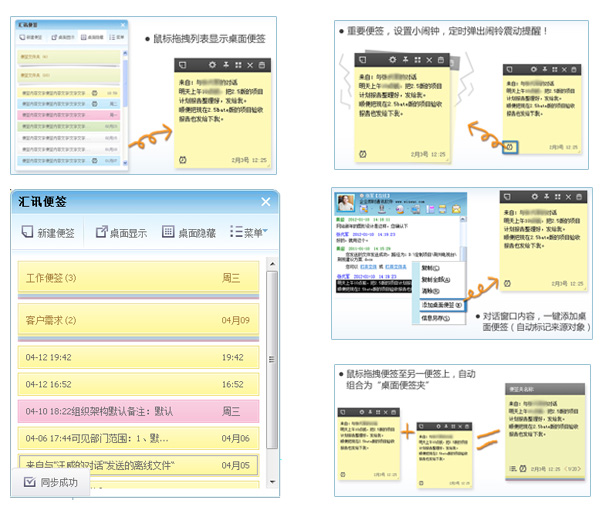Screen dimensions: 602x520
Task: Click X icon on the note beside small list window
Action: (x=250, y=65)
